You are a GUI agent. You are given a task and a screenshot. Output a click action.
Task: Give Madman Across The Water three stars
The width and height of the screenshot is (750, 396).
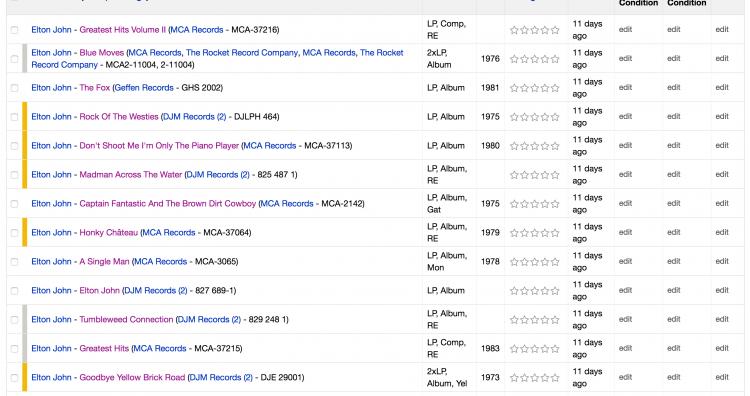[535, 175]
